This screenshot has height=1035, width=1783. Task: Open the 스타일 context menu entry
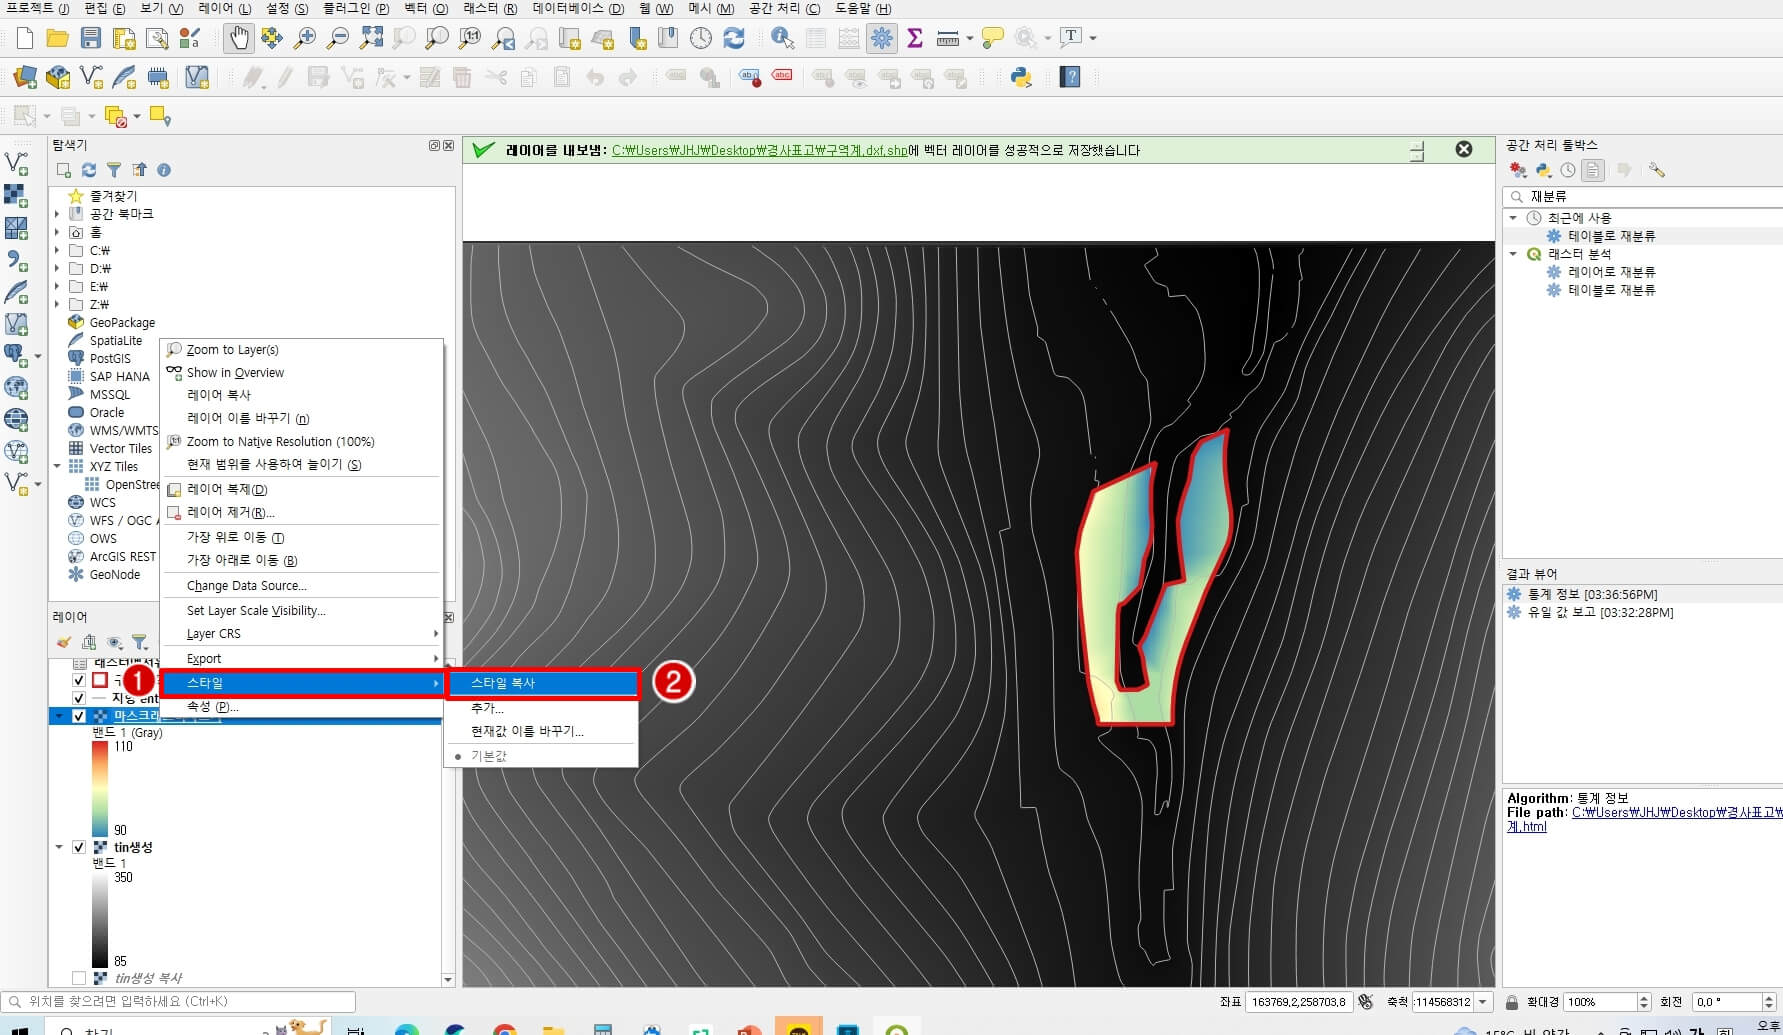click(300, 683)
